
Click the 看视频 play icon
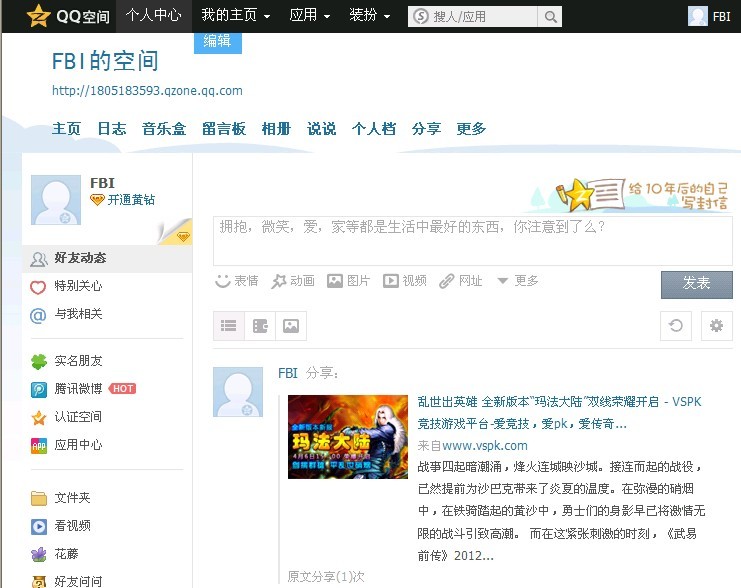[x=39, y=526]
